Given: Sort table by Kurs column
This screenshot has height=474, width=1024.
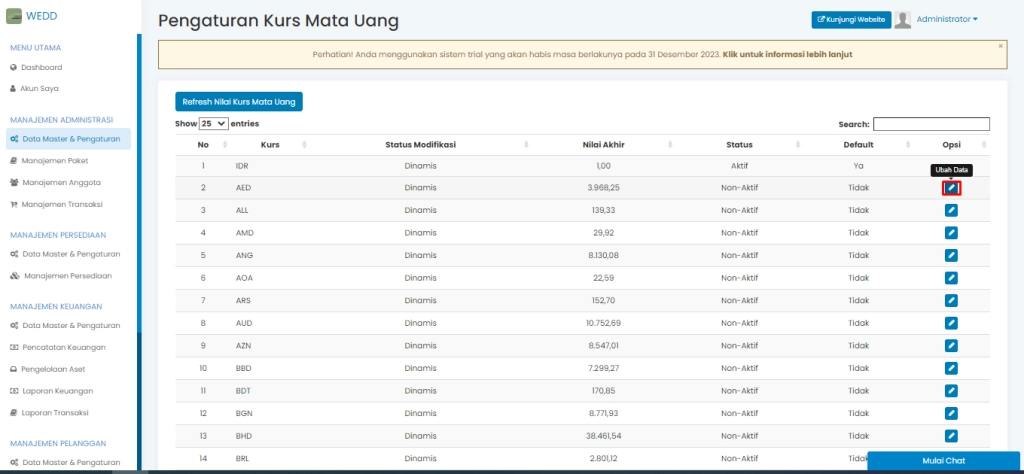Looking at the screenshot, I should click(x=270, y=145).
